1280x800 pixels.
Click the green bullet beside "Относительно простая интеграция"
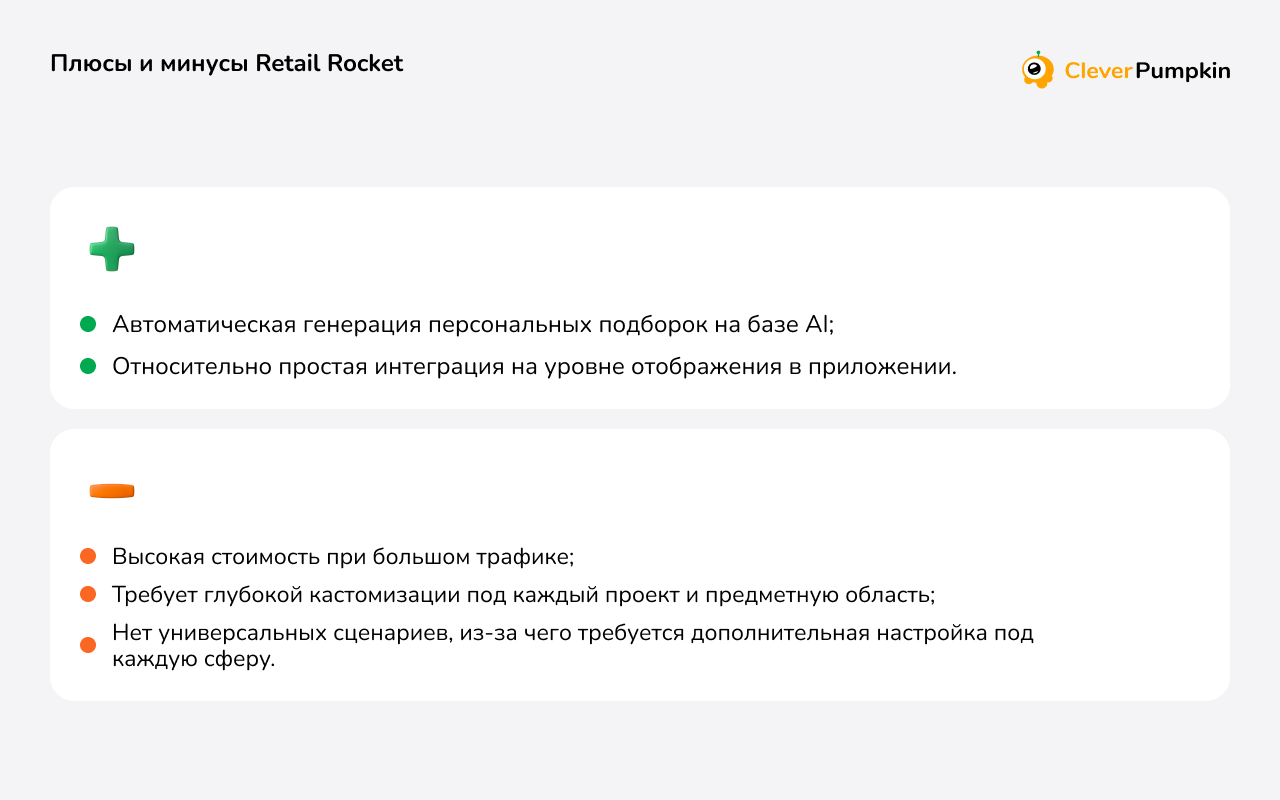88,366
